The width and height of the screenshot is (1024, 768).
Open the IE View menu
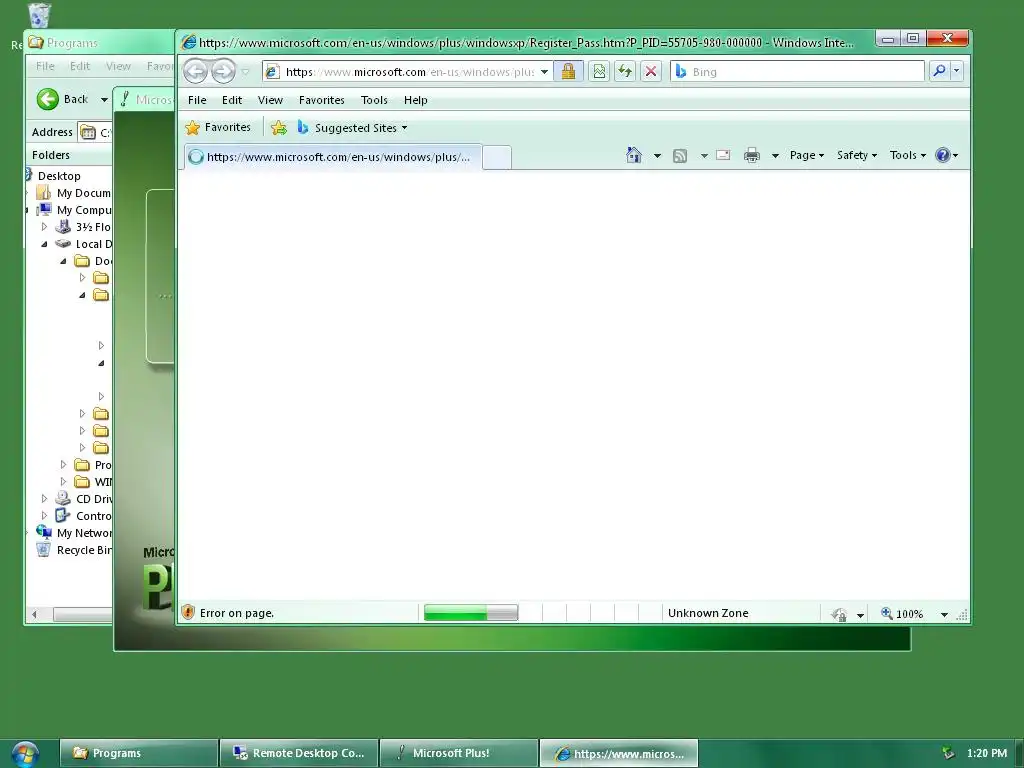(270, 100)
